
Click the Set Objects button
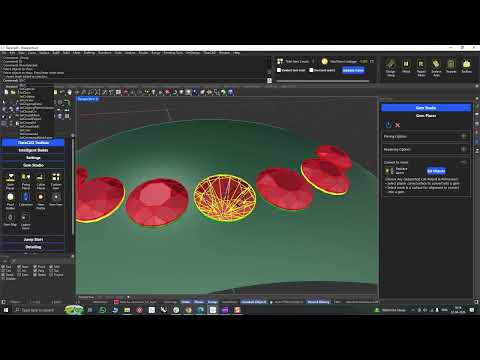pyautogui.click(x=436, y=171)
